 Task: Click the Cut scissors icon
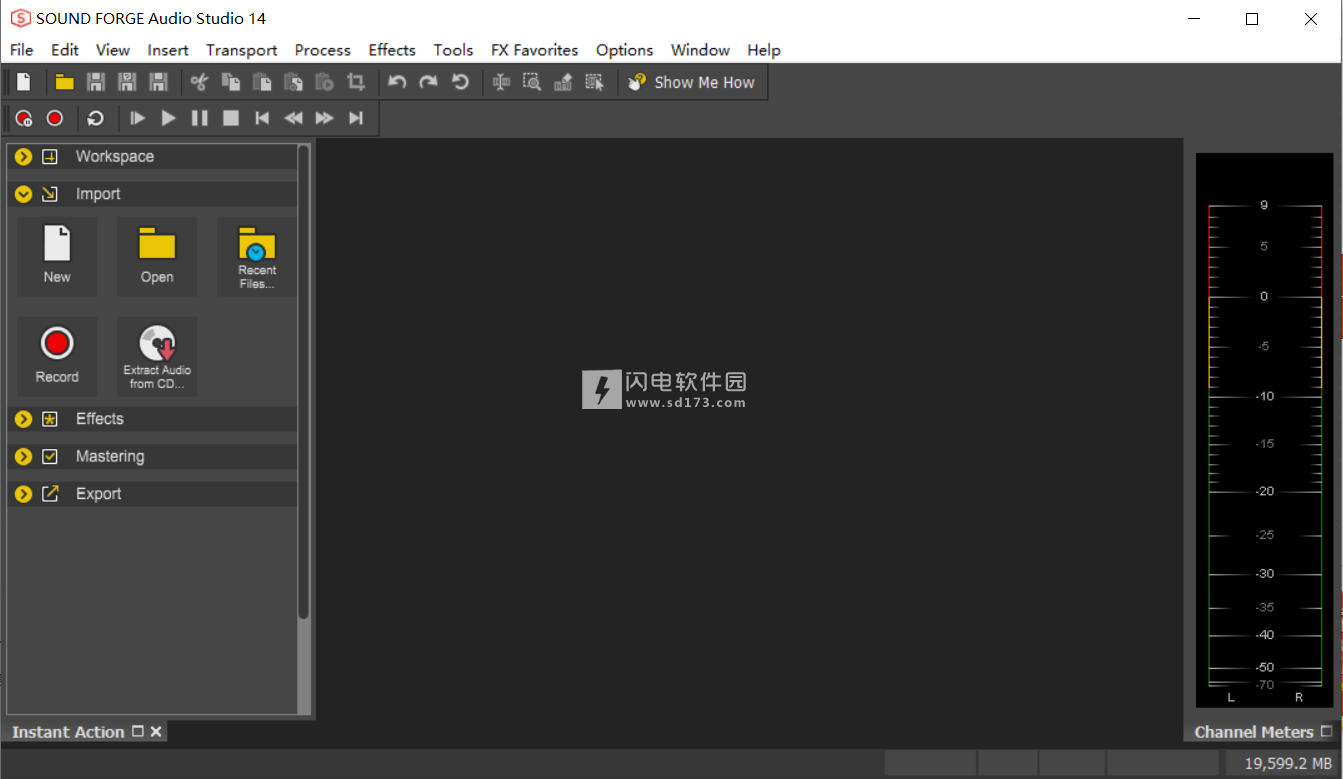coord(199,82)
